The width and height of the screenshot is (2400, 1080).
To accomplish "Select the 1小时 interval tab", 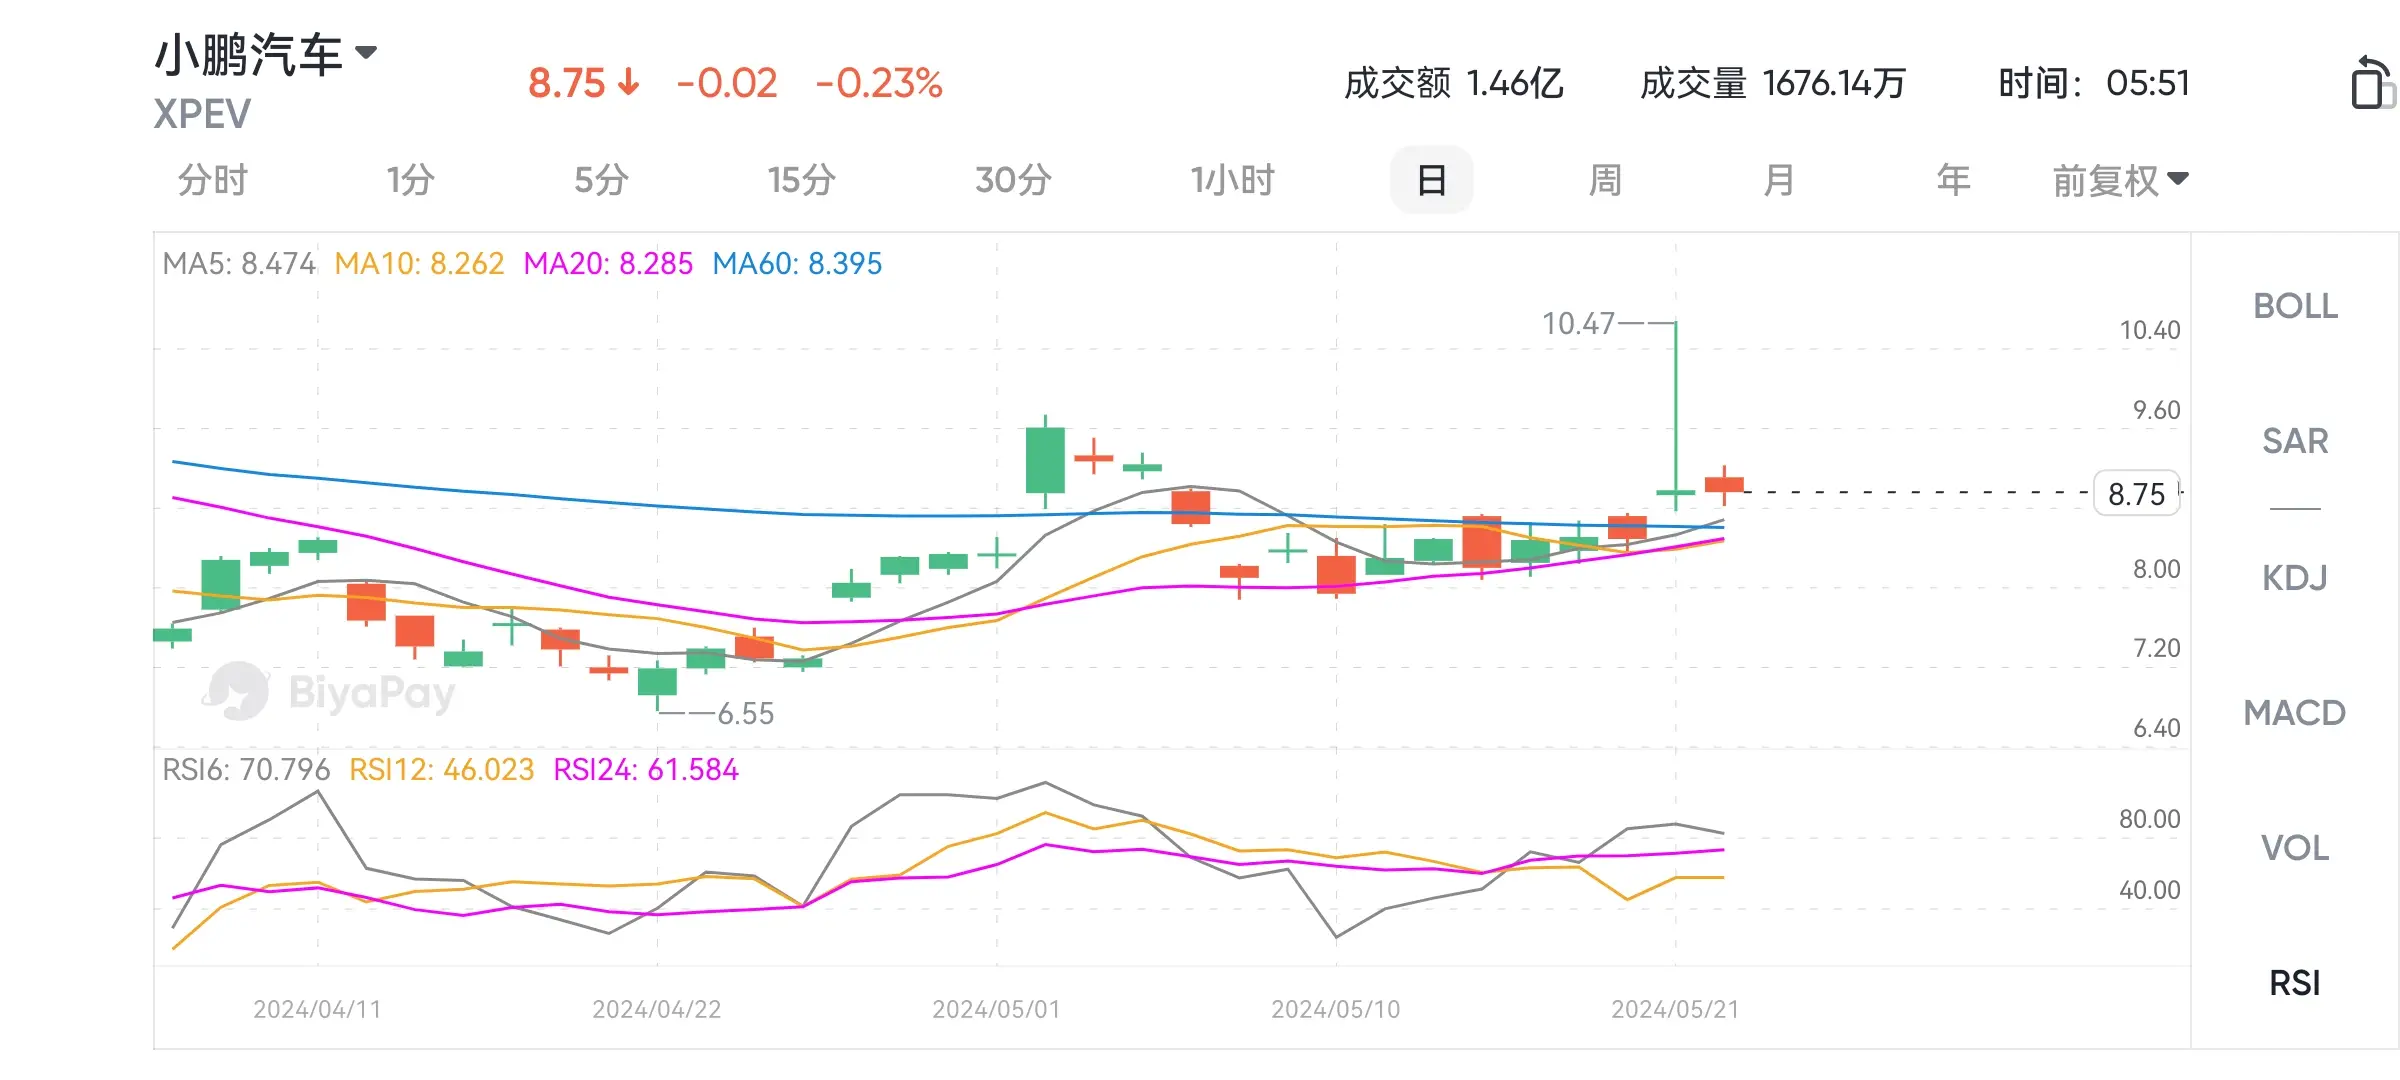I will tap(1232, 181).
